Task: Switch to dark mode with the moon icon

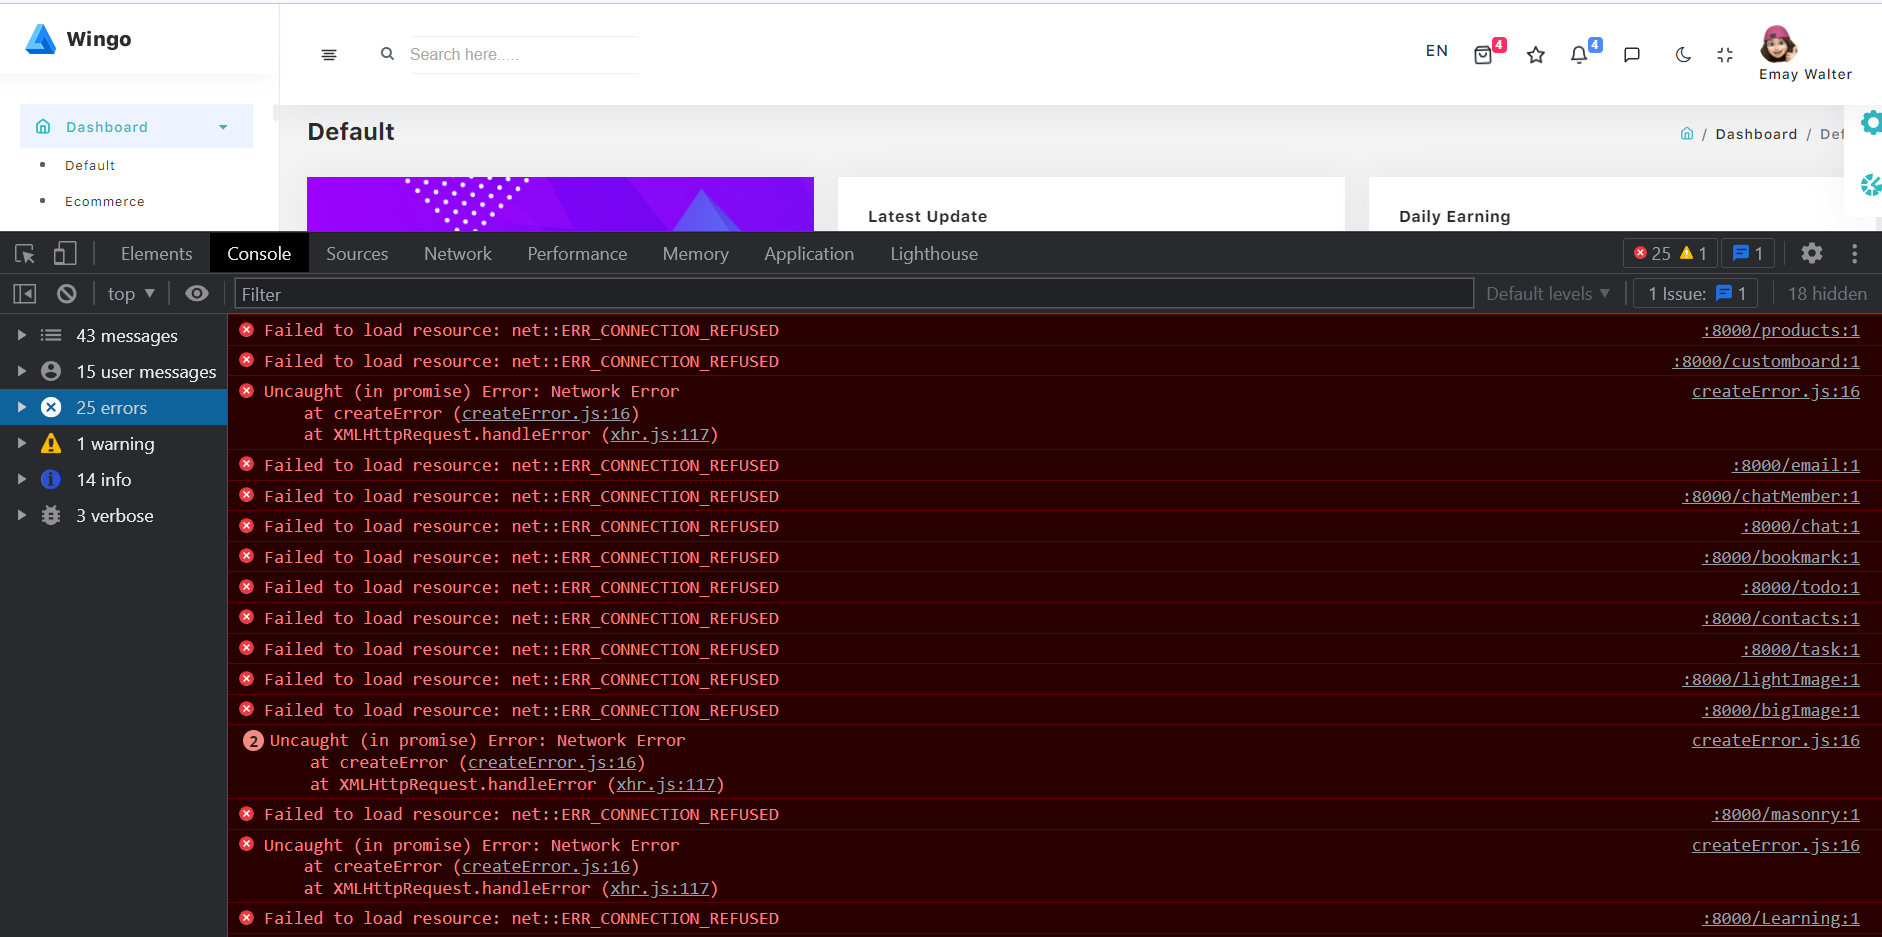Action: [1683, 55]
